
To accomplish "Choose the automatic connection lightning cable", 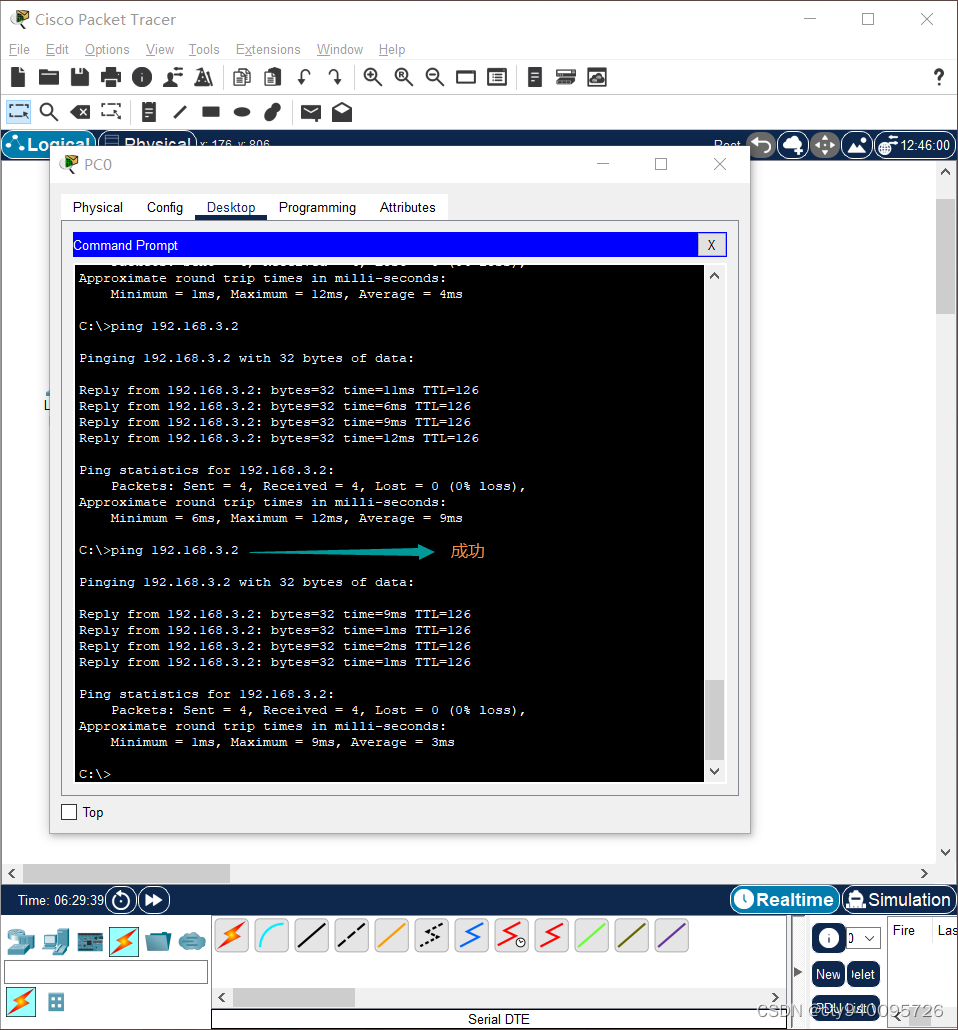I will click(231, 935).
